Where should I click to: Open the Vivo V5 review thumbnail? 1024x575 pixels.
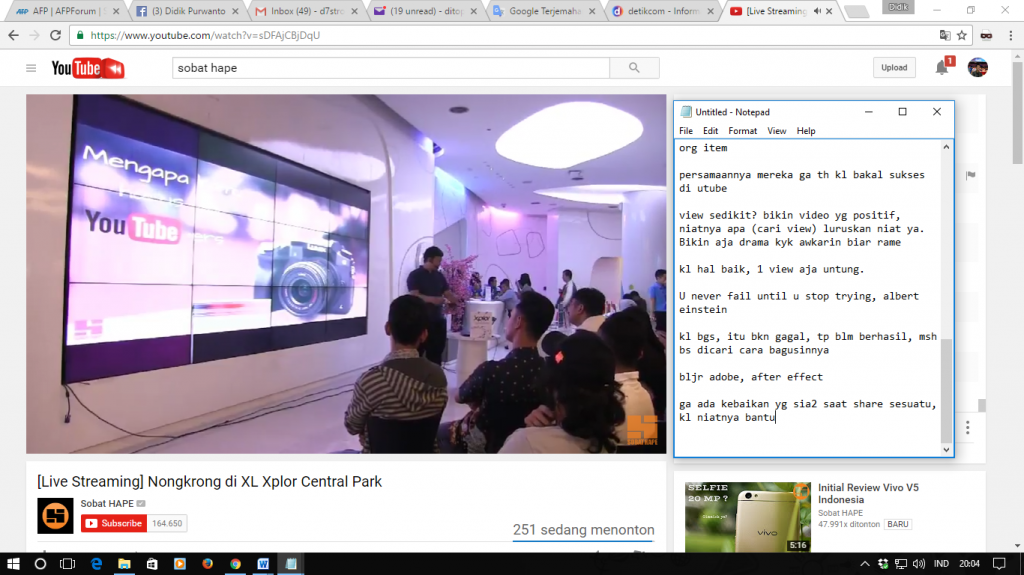[x=748, y=517]
